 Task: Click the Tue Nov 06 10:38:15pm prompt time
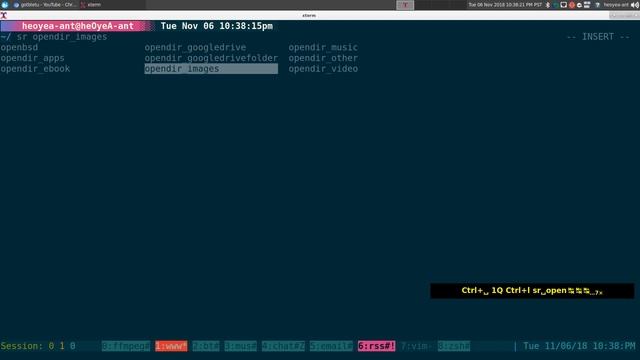click(217, 26)
